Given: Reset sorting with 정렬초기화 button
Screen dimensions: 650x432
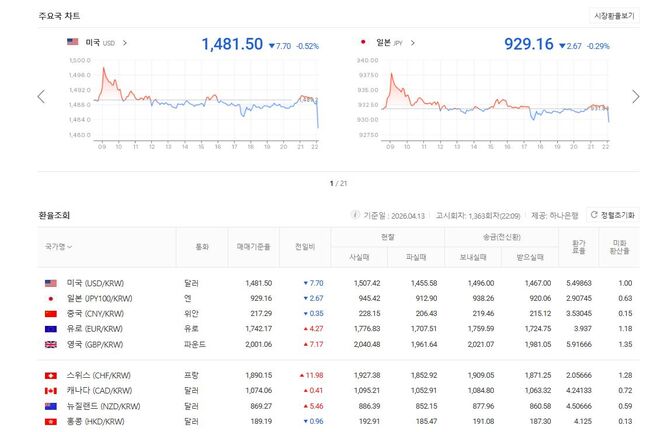Looking at the screenshot, I should pyautogui.click(x=612, y=215).
